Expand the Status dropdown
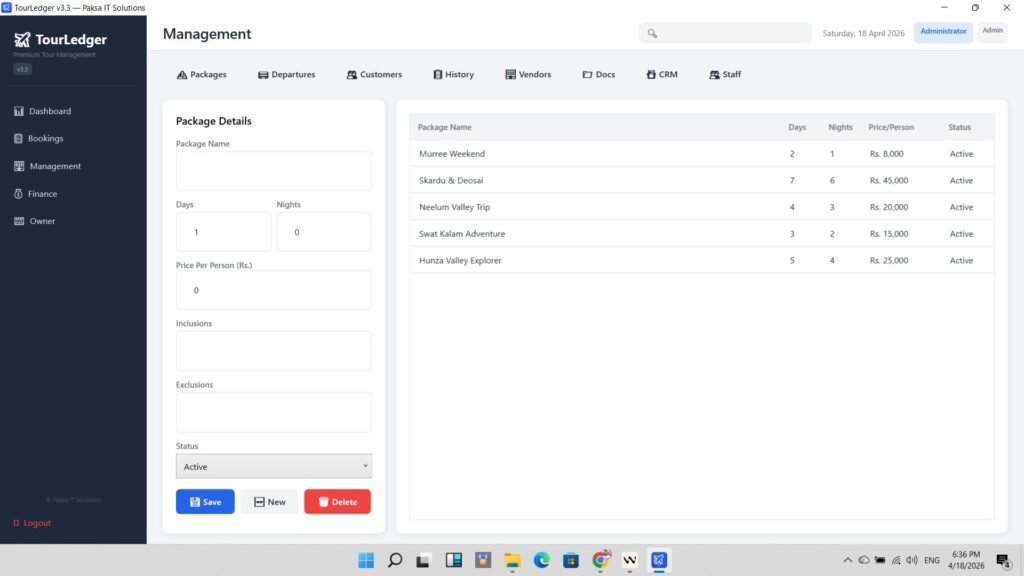Image resolution: width=1024 pixels, height=576 pixels. click(x=273, y=466)
